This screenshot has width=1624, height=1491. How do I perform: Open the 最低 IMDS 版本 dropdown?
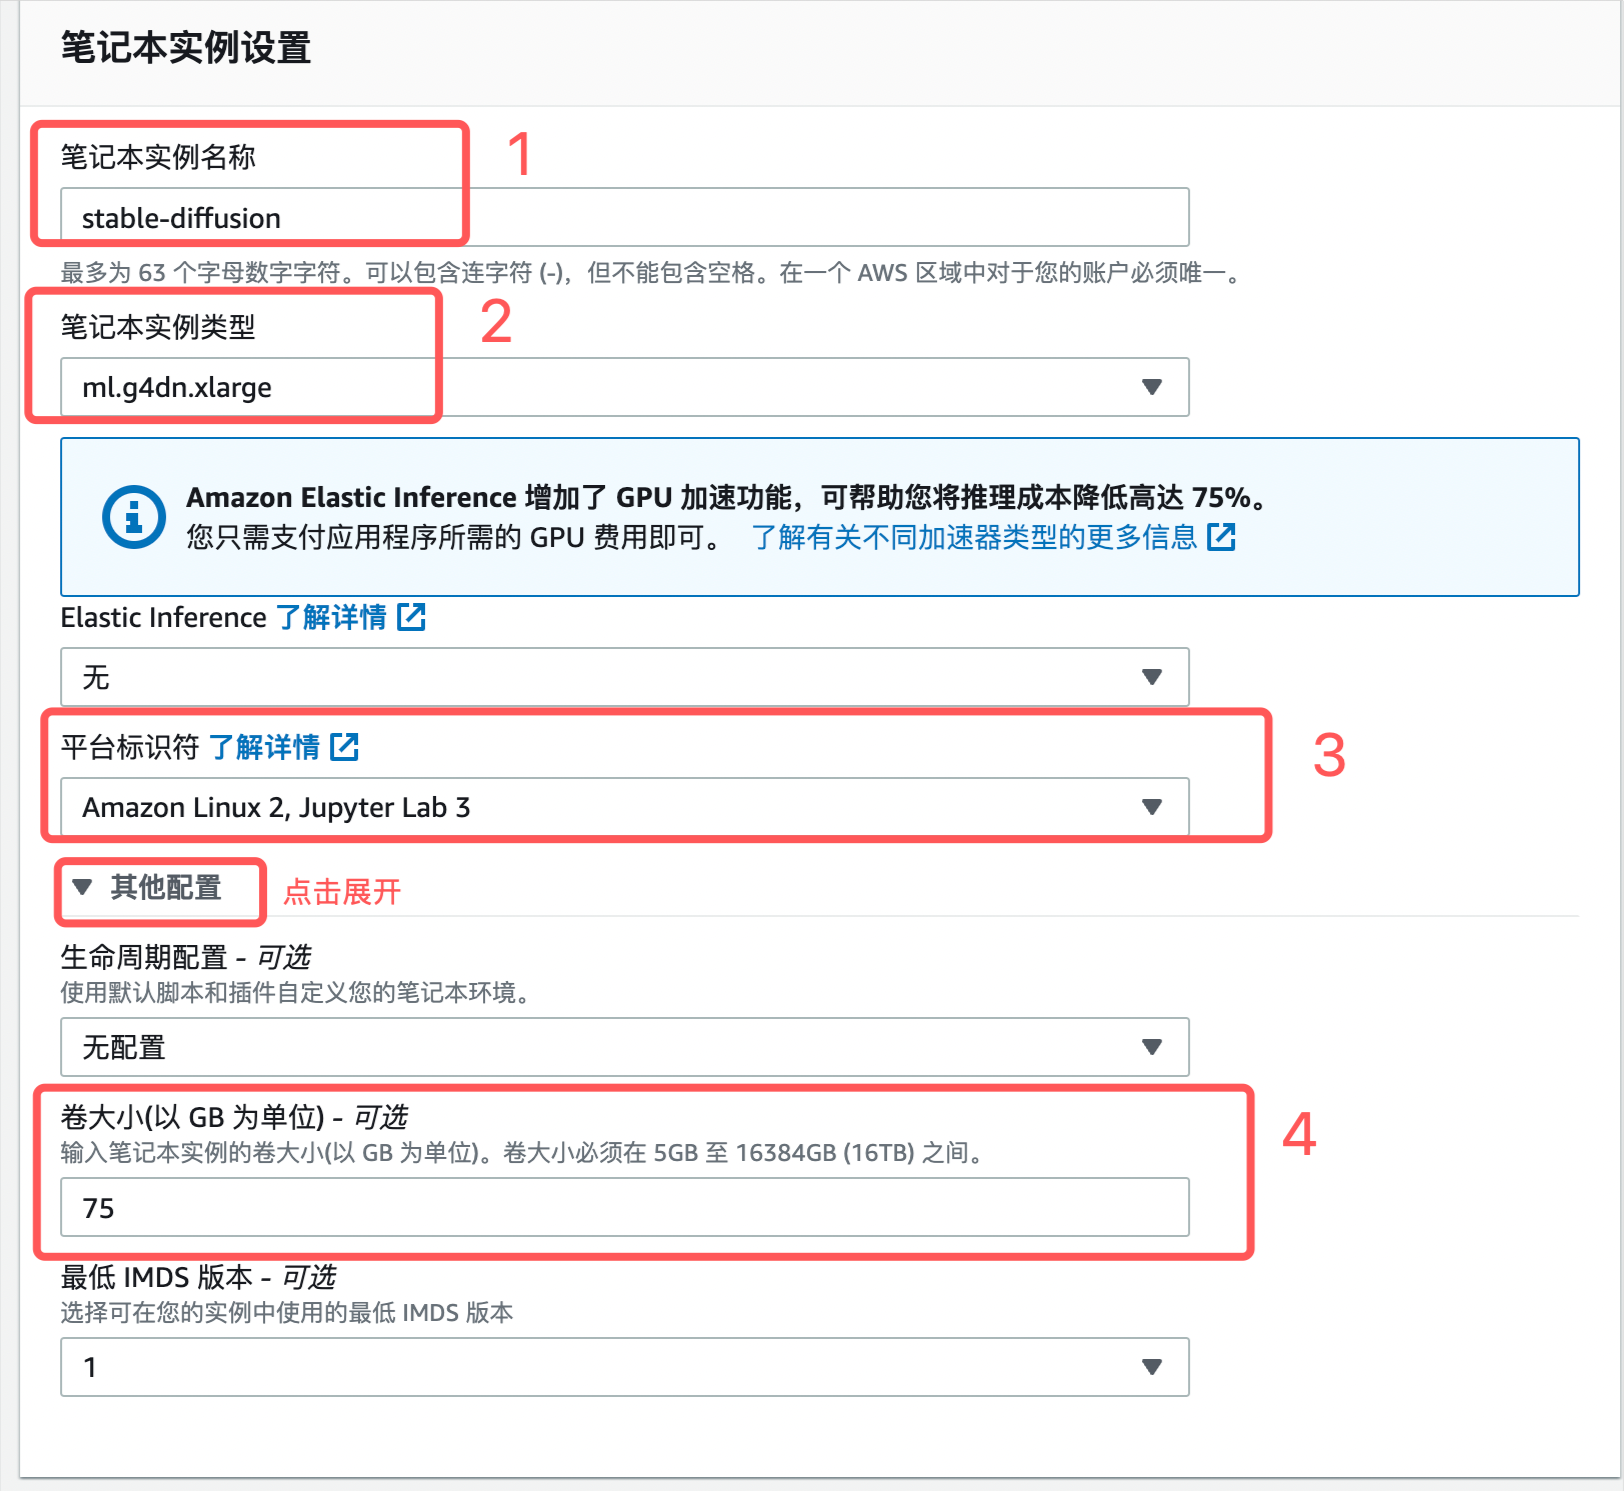tap(625, 1367)
